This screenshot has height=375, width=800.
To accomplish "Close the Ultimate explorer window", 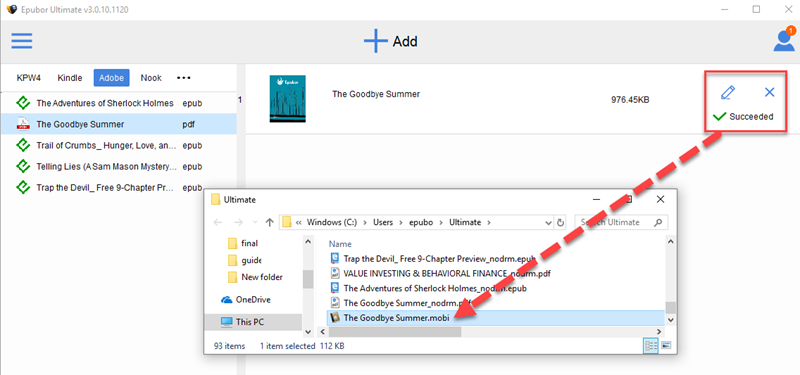I will 660,199.
